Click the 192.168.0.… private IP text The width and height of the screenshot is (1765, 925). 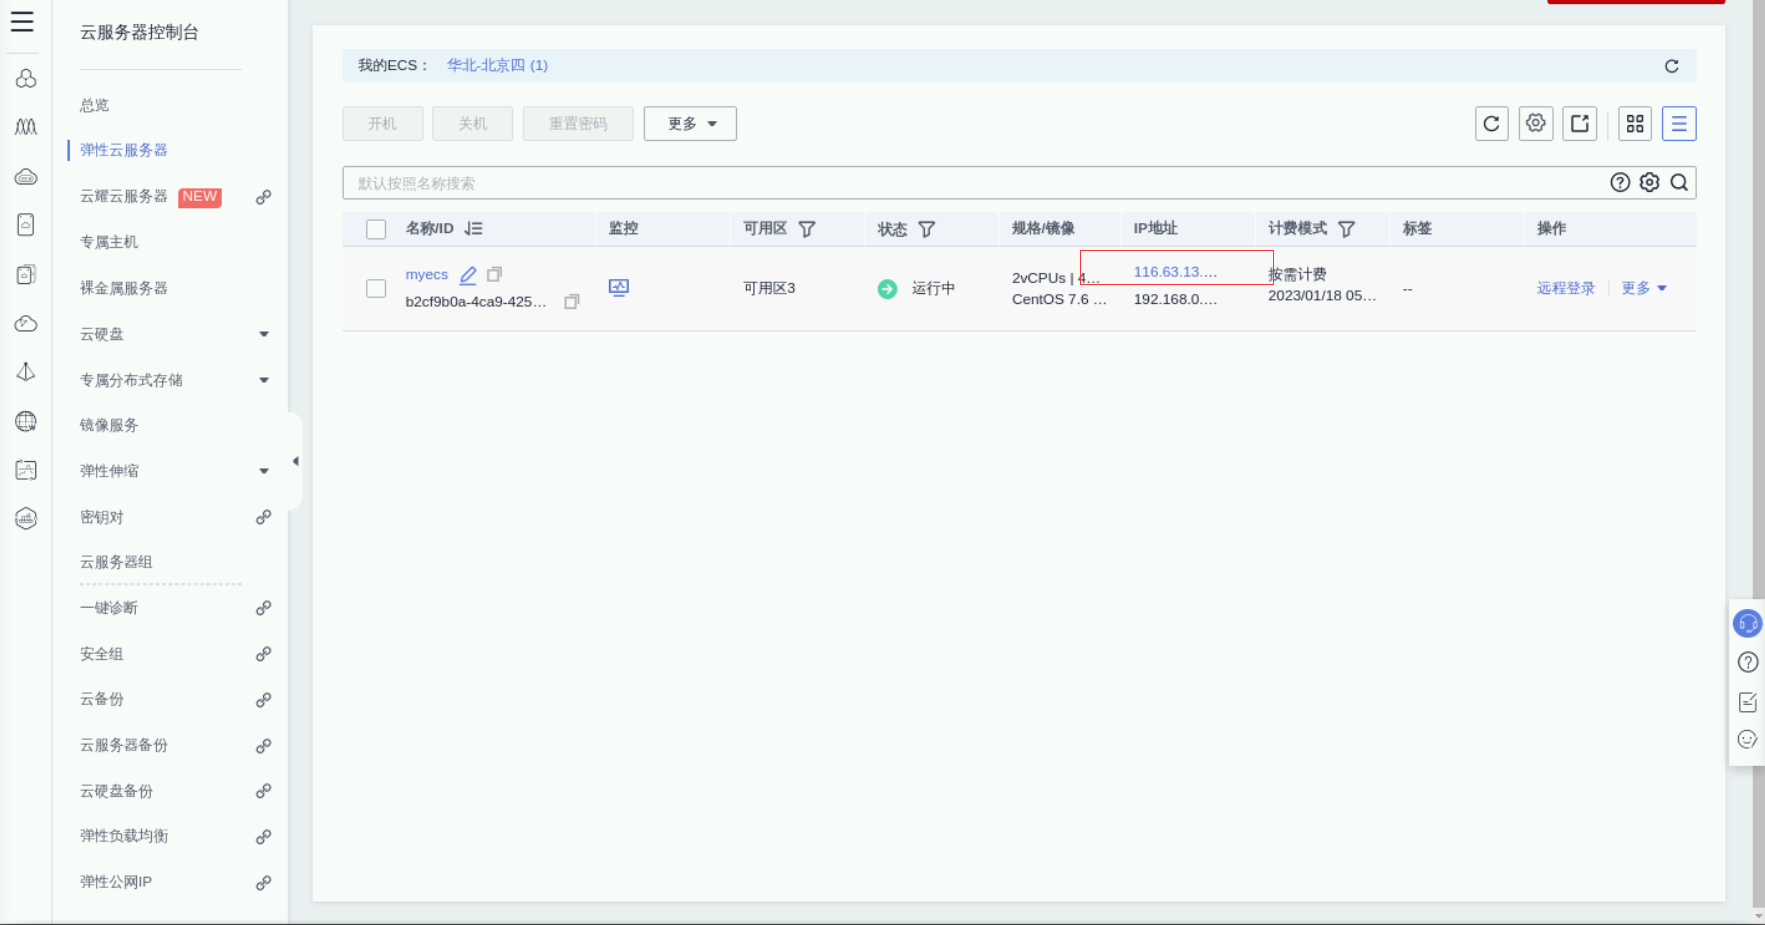1175,299
